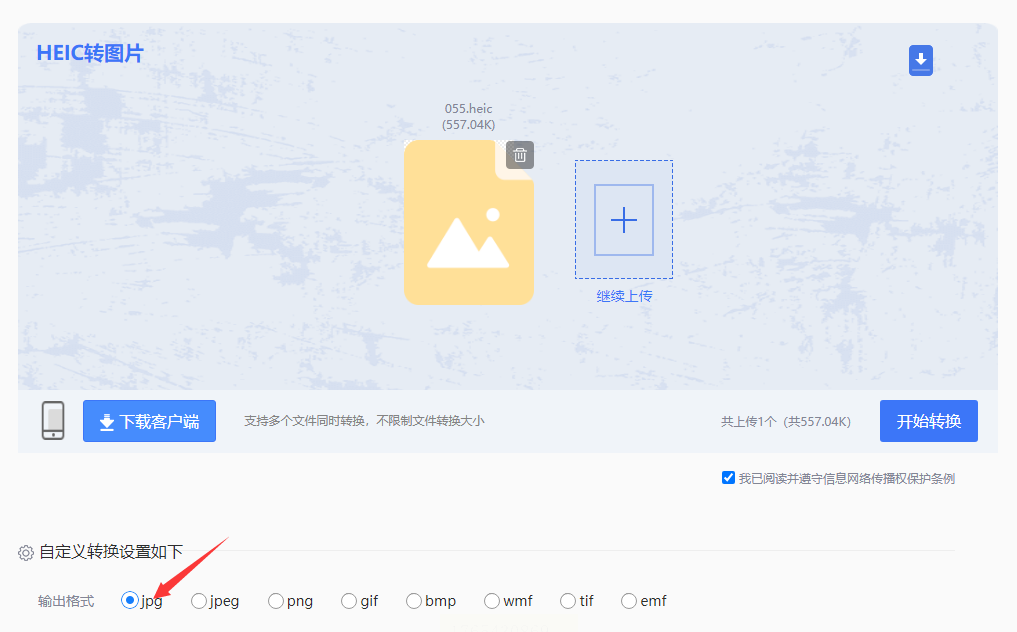Image resolution: width=1017 pixels, height=632 pixels.
Task: Click the 继续上传 link
Action: coord(624,296)
